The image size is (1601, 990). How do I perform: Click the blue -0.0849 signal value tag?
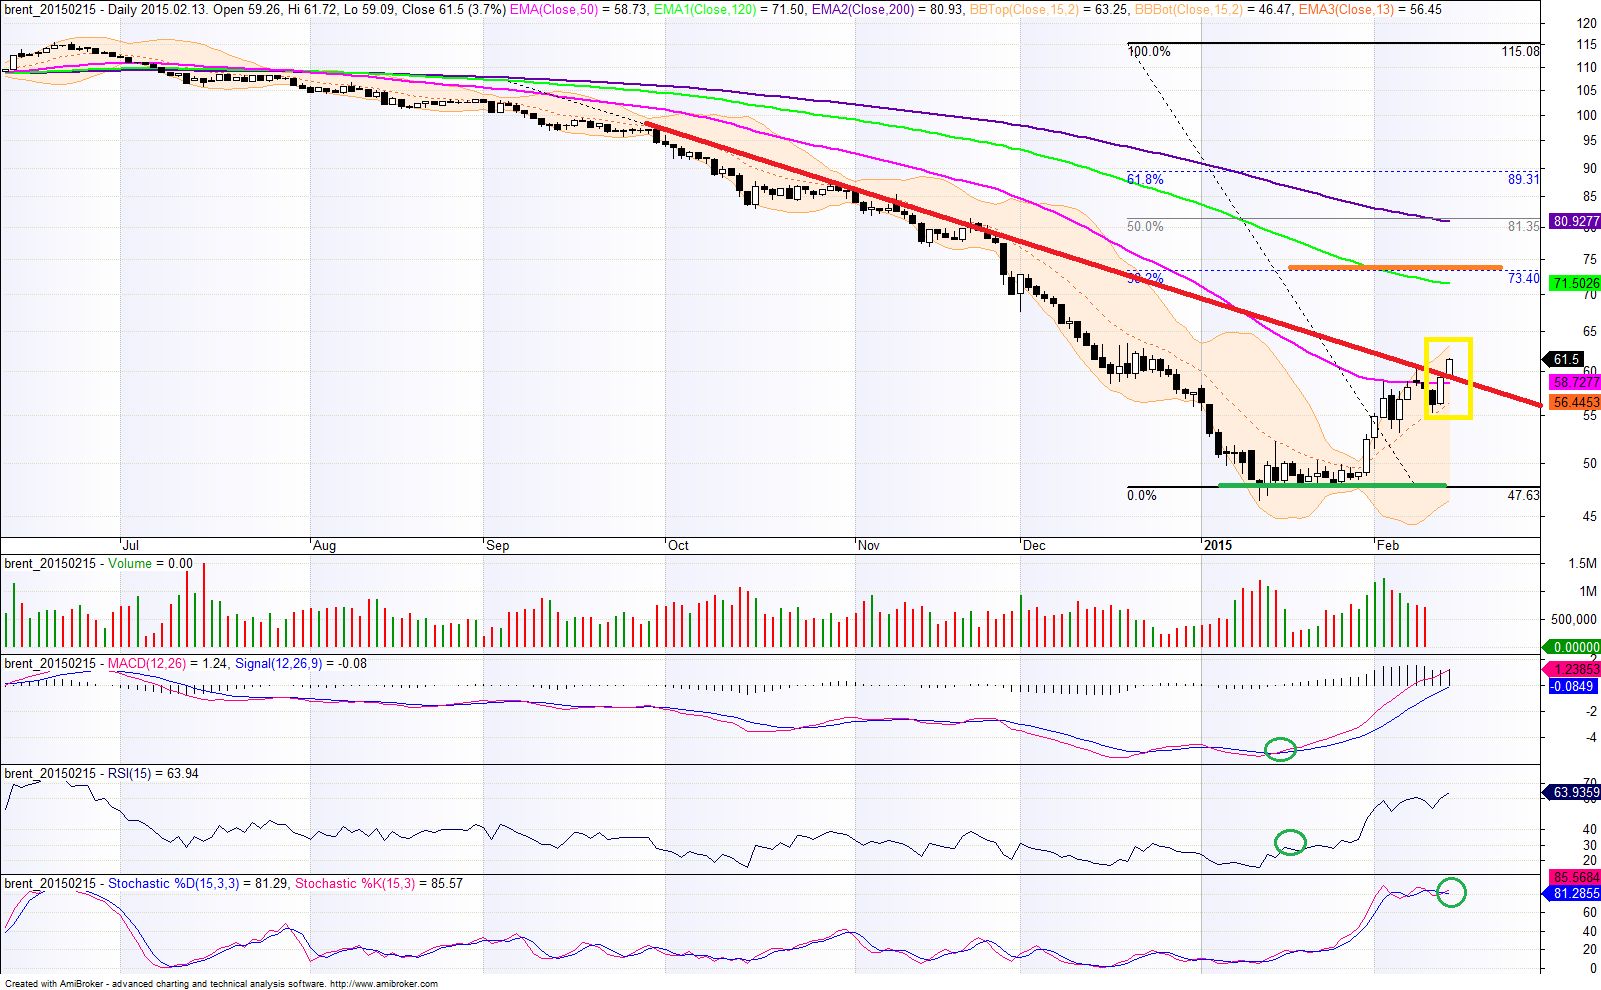(x=1574, y=686)
